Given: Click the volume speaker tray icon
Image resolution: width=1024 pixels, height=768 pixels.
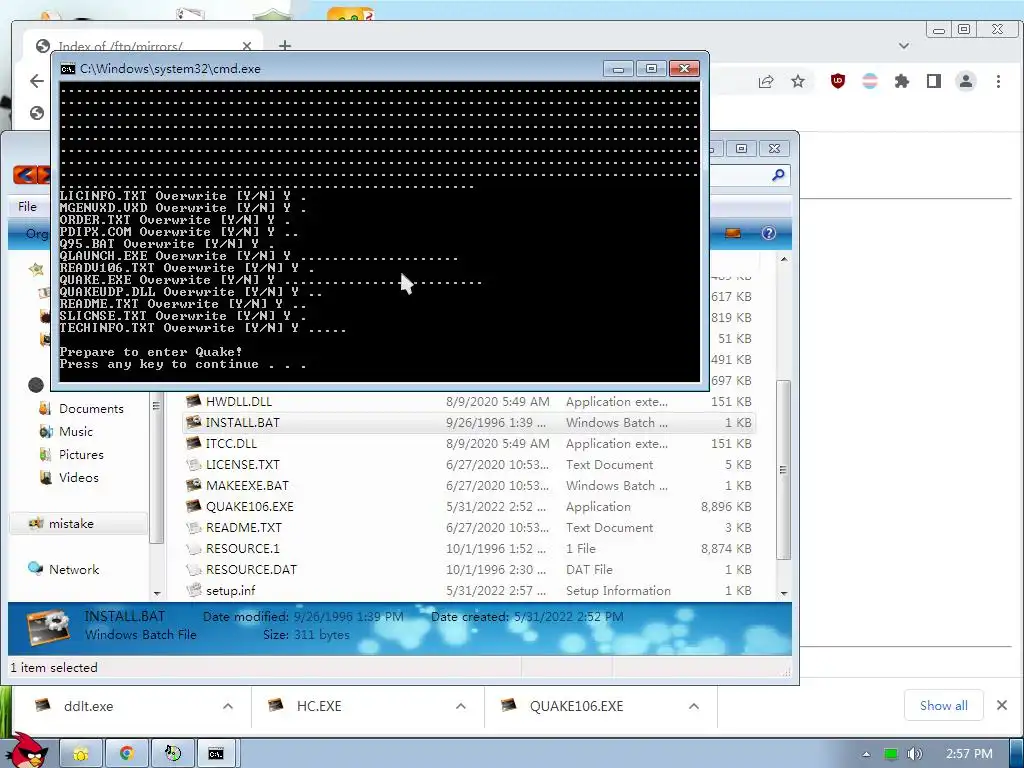Looking at the screenshot, I should coord(915,754).
